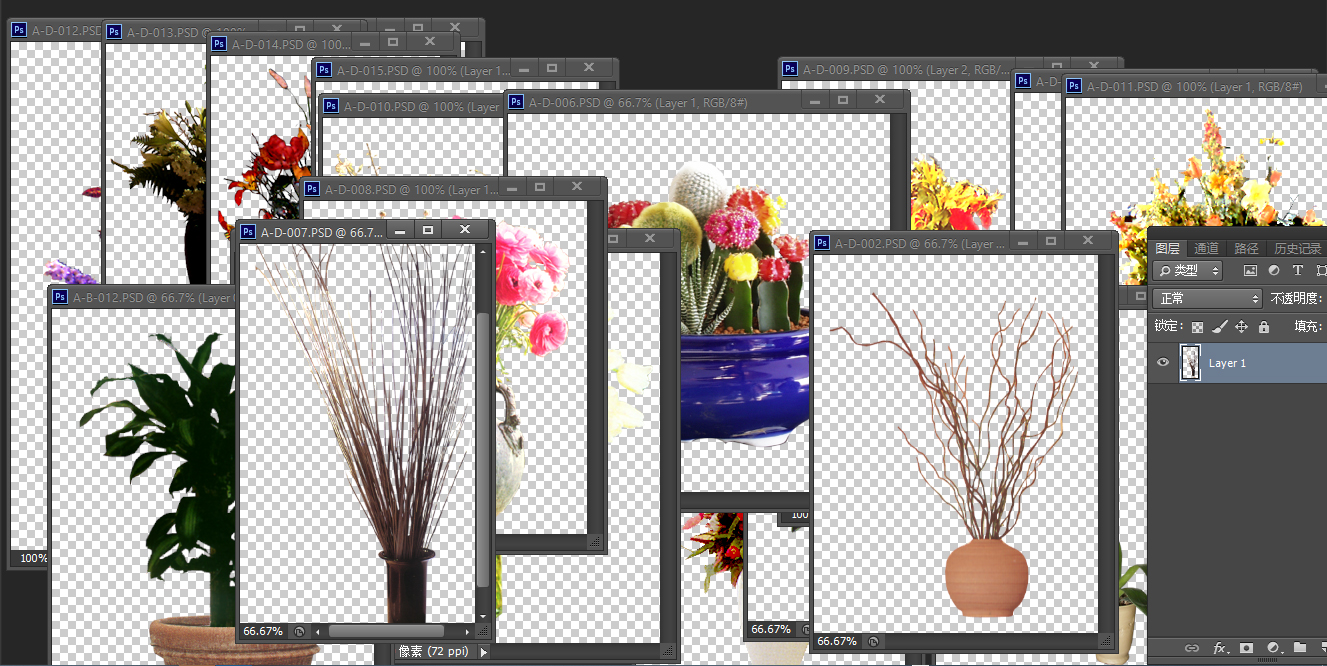Filter layers by adjustment layer icon
Viewport: 1327px width, 666px height.
(1274, 271)
